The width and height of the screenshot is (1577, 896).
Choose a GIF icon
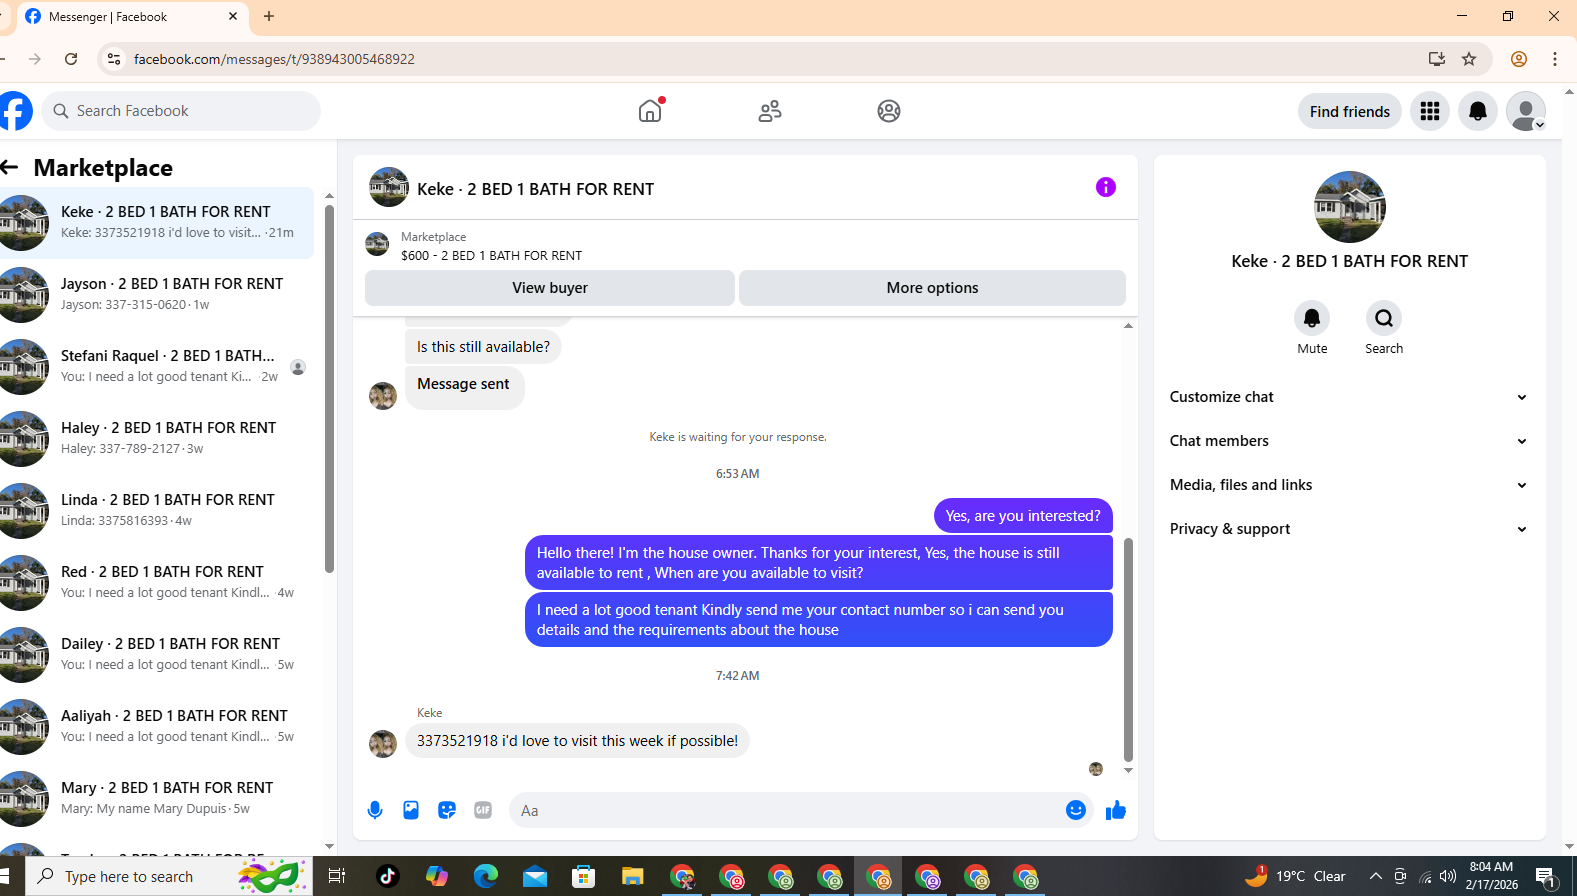[483, 810]
